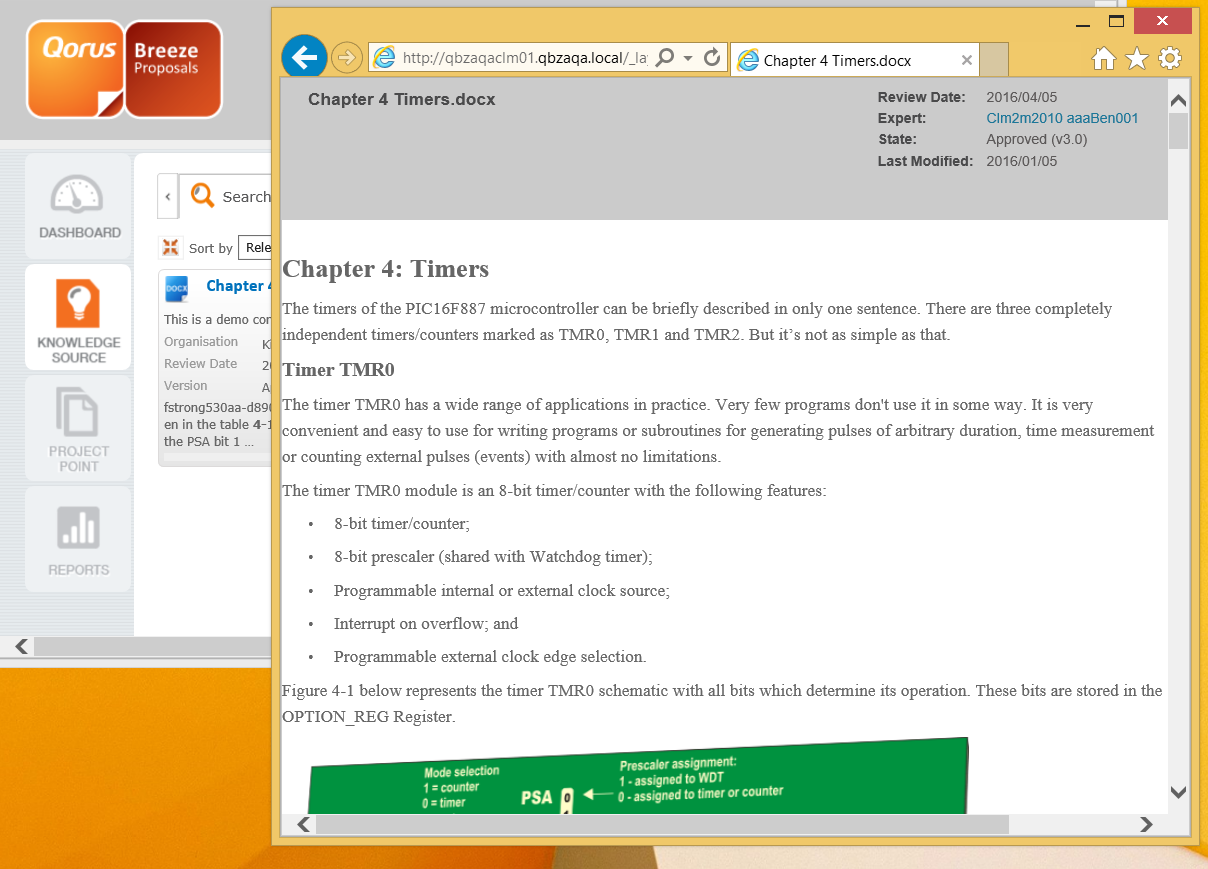Click bullet 'Programmable internal or external clock source;'
The image size is (1208, 869).
pyautogui.click(x=502, y=590)
